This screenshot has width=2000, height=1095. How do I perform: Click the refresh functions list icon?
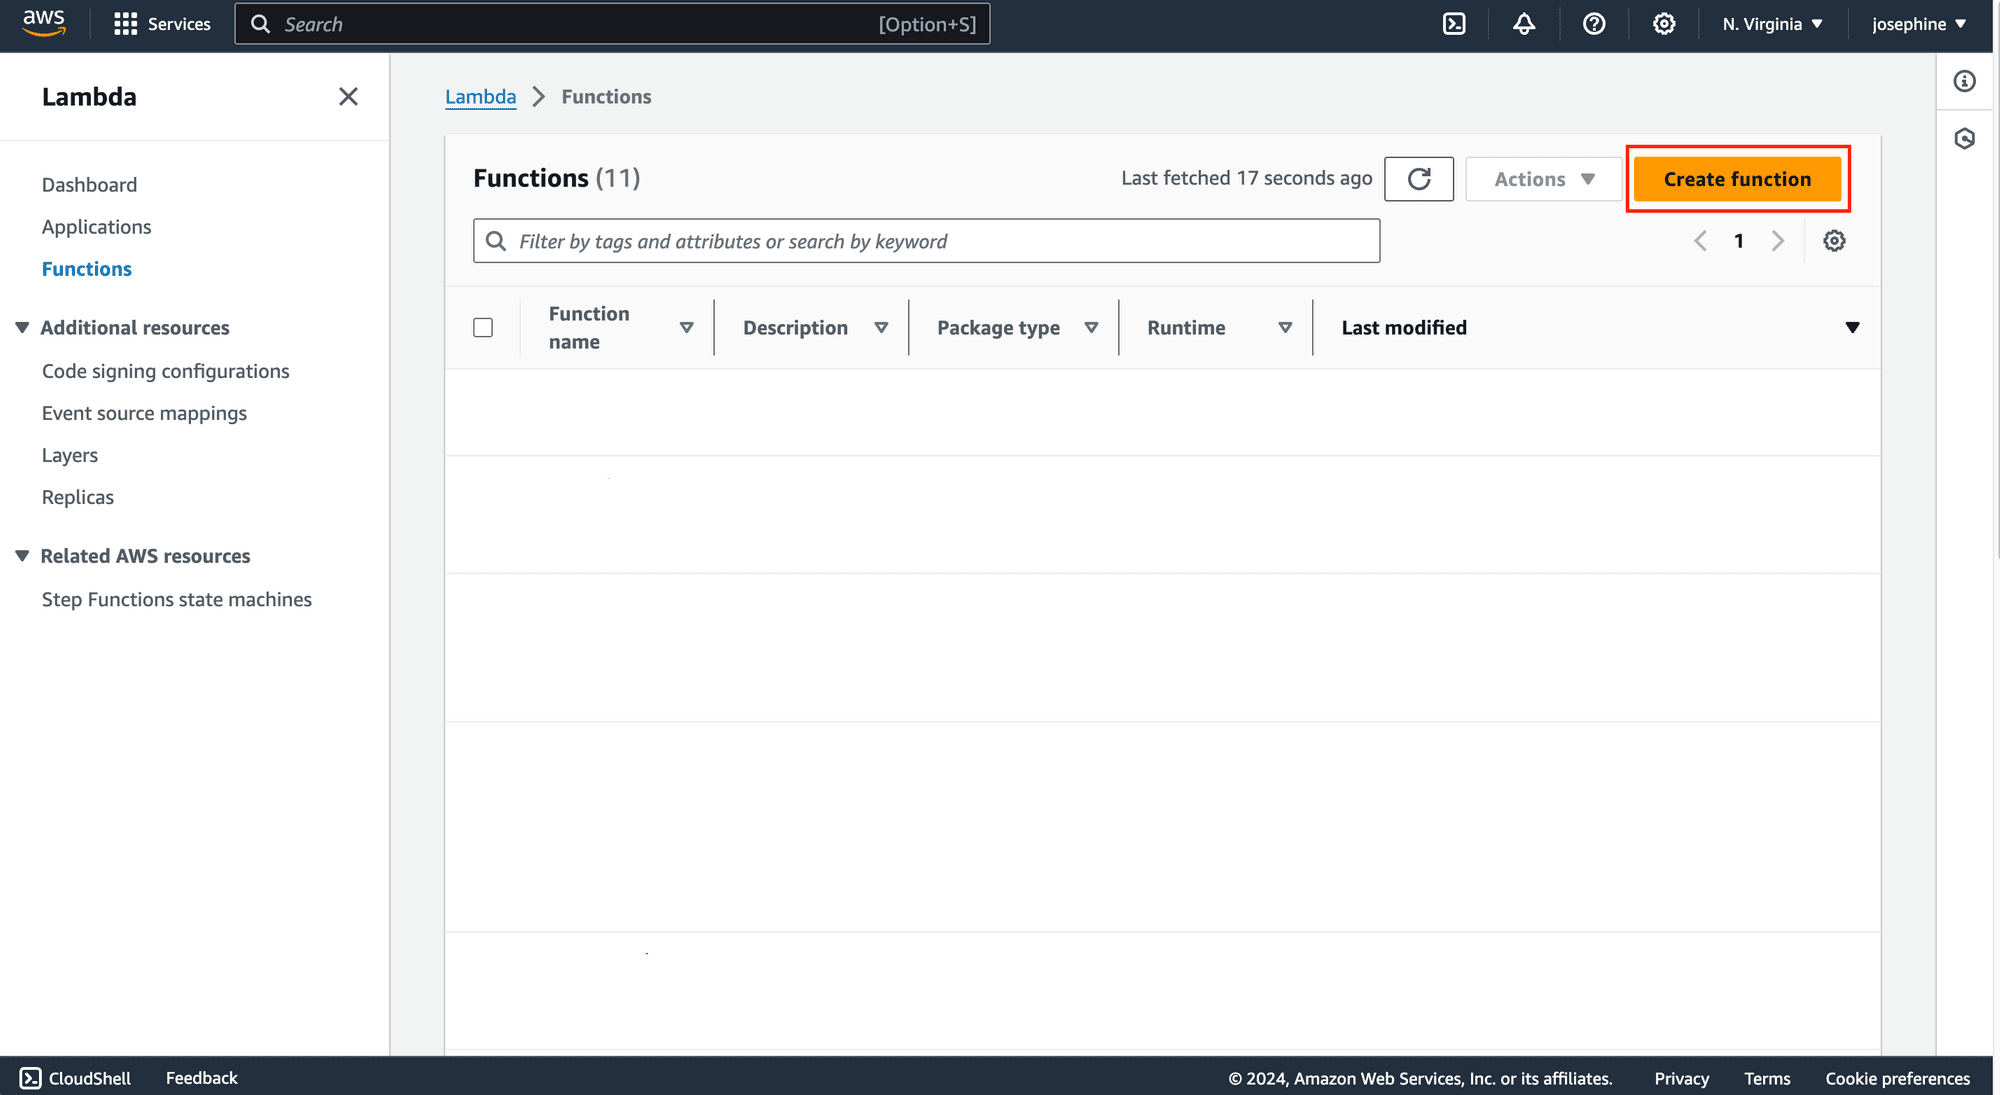point(1419,178)
